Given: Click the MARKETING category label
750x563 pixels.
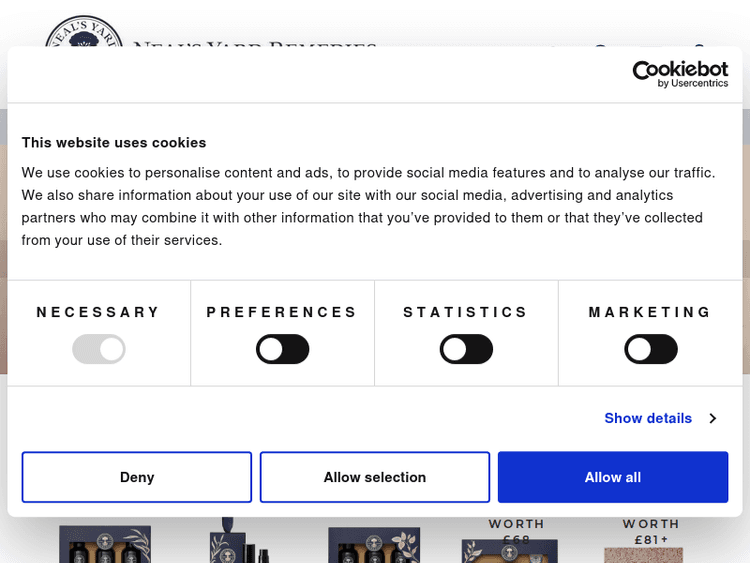Looking at the screenshot, I should (650, 312).
